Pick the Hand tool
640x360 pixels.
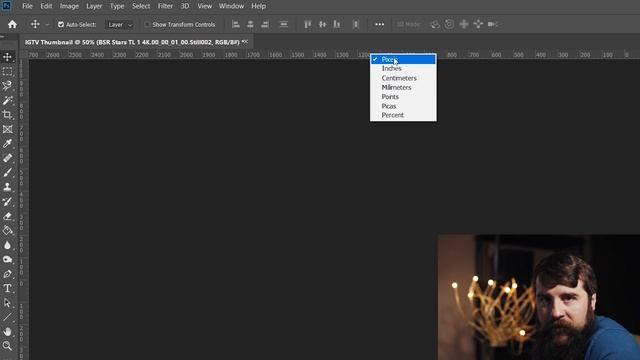click(x=7, y=331)
